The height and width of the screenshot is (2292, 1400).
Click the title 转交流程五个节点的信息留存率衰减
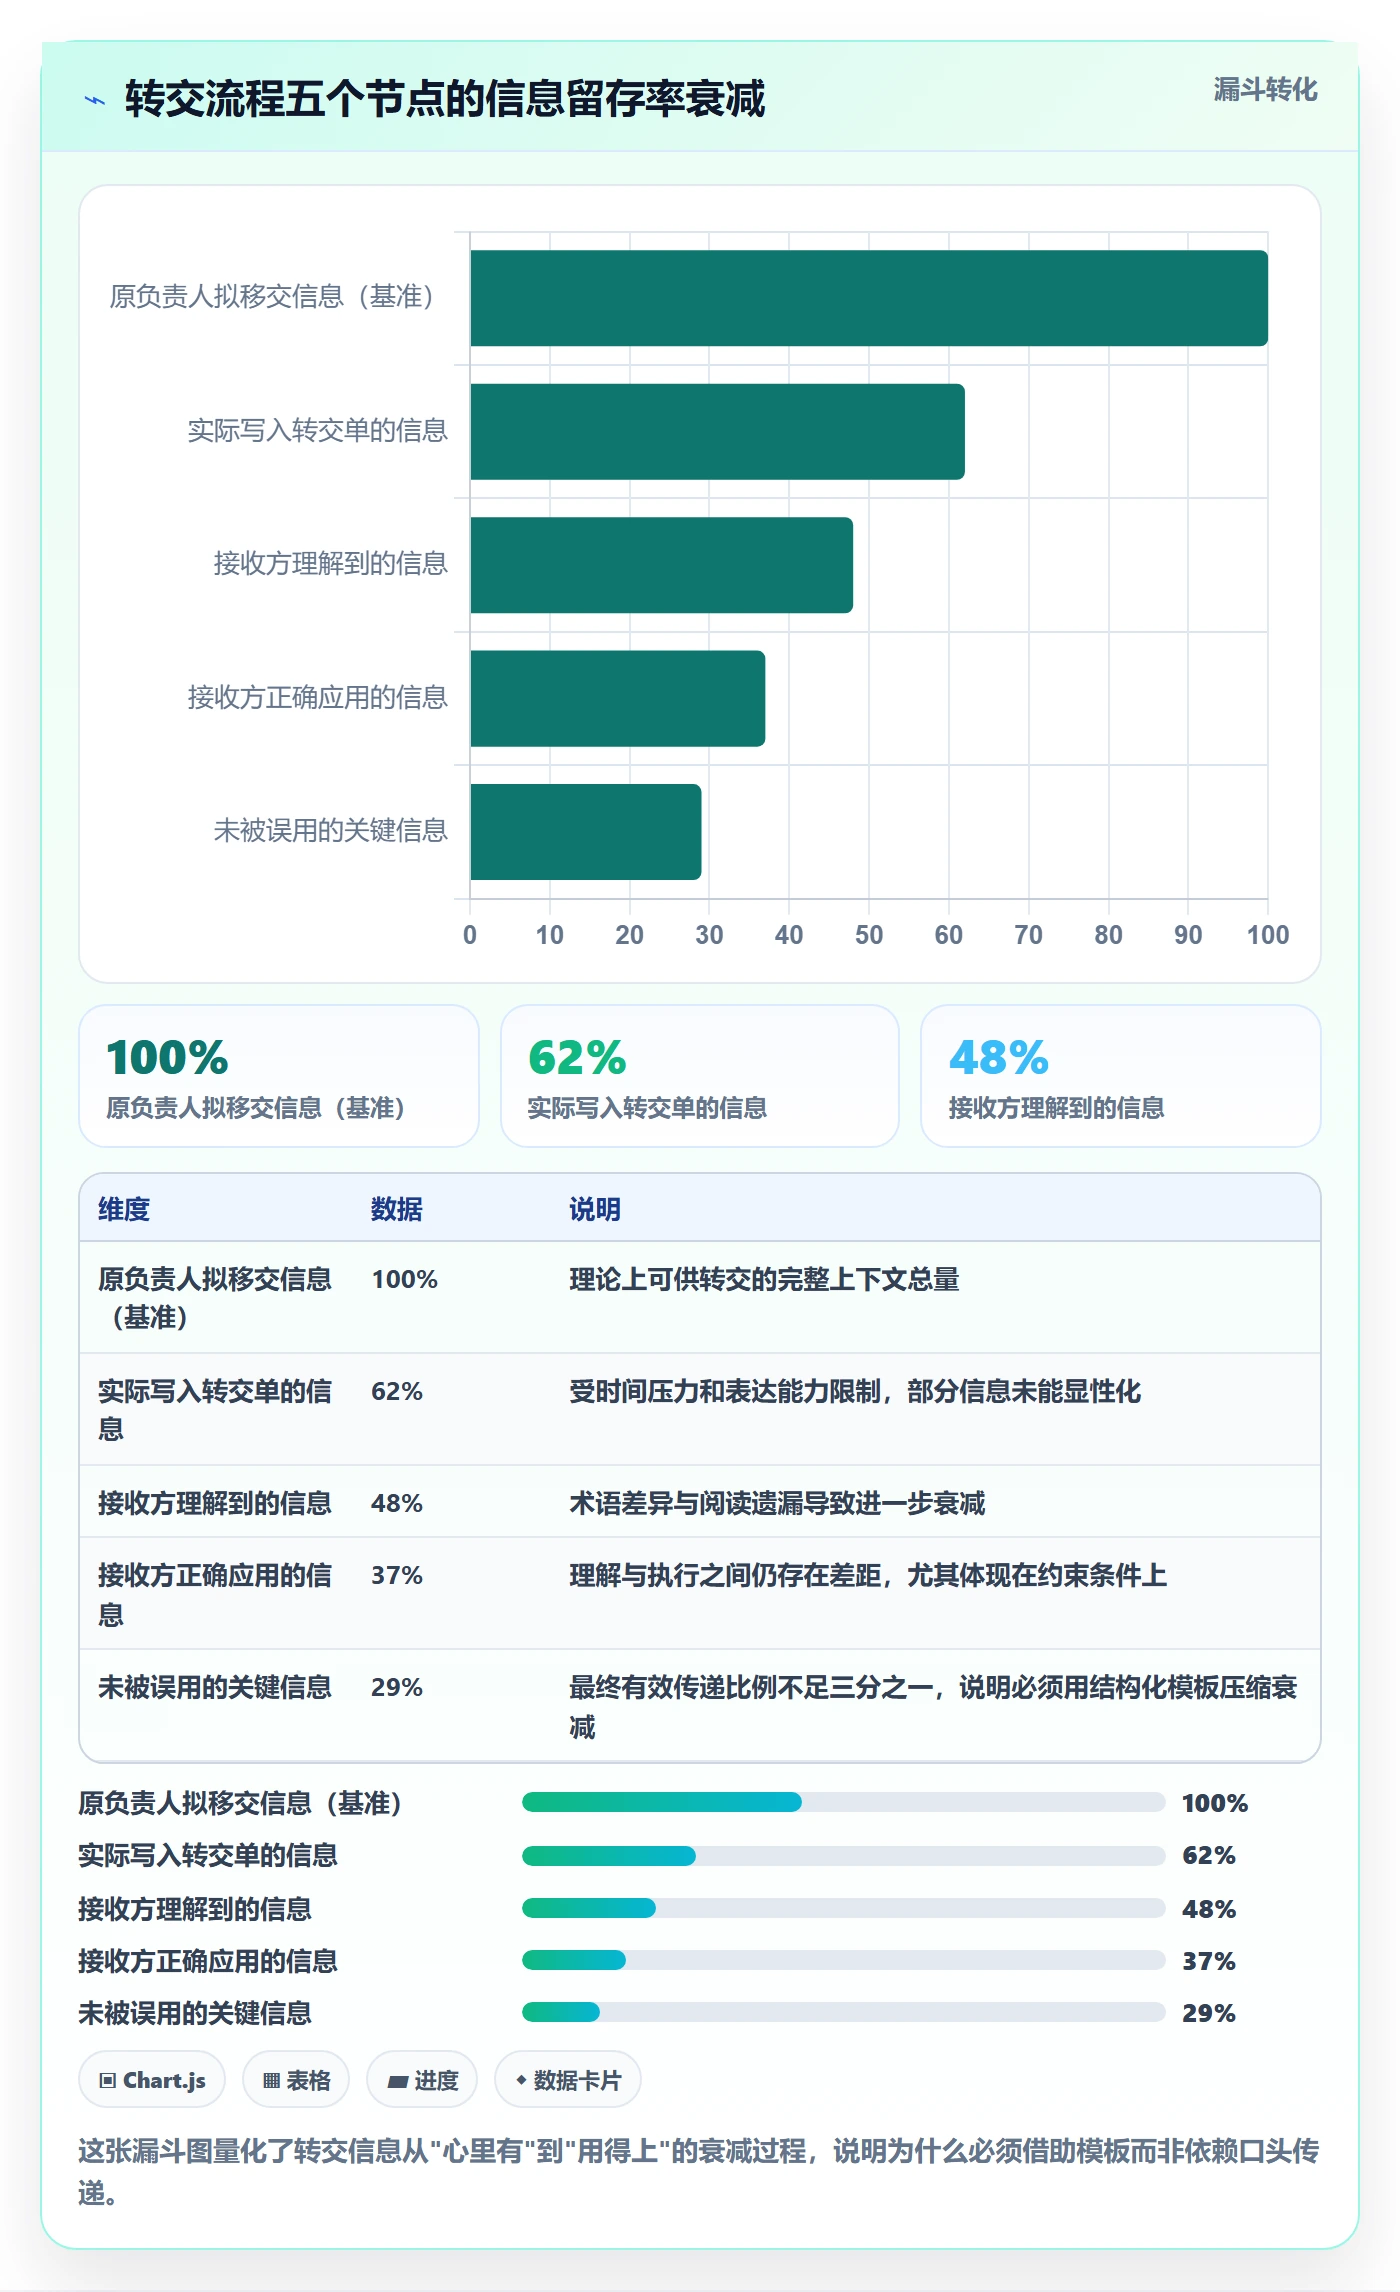[445, 99]
